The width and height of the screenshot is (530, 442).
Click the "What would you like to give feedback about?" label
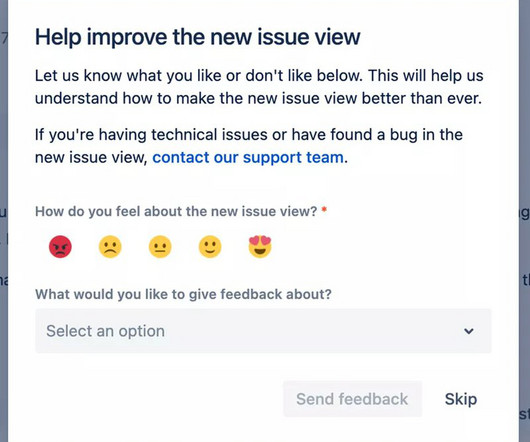pos(183,294)
